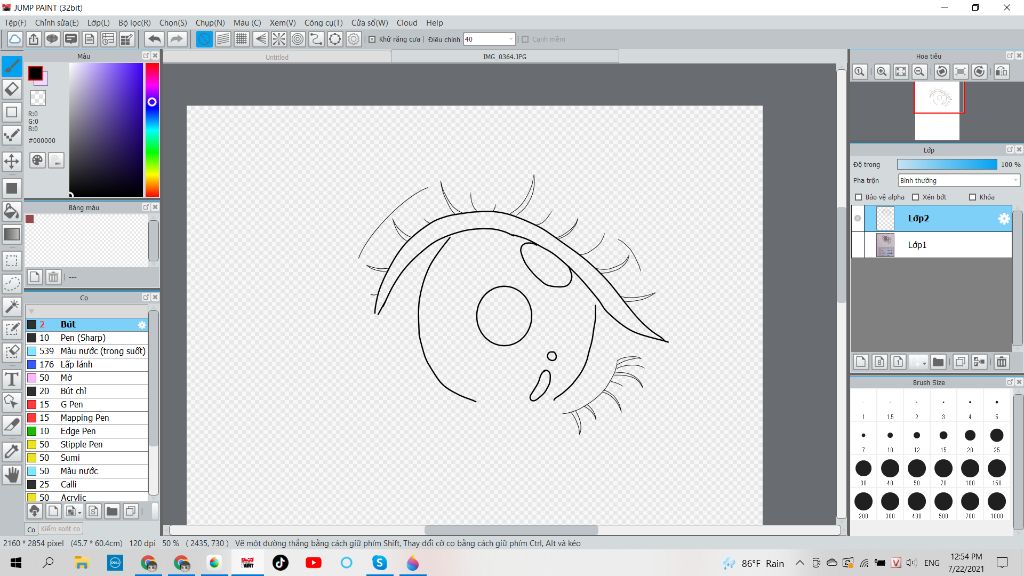Open the Windows Start menu
The height and width of the screenshot is (576, 1024).
point(16,563)
